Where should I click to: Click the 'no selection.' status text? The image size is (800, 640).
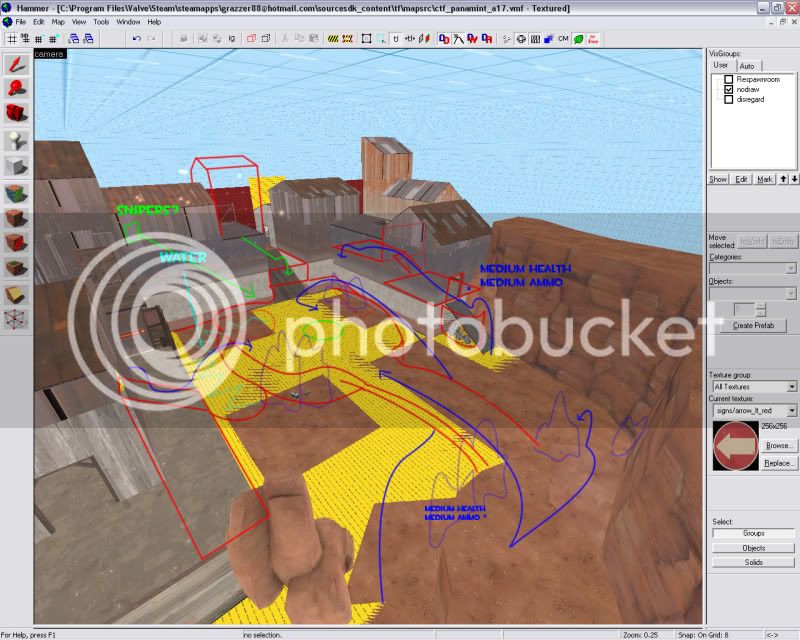click(x=262, y=635)
